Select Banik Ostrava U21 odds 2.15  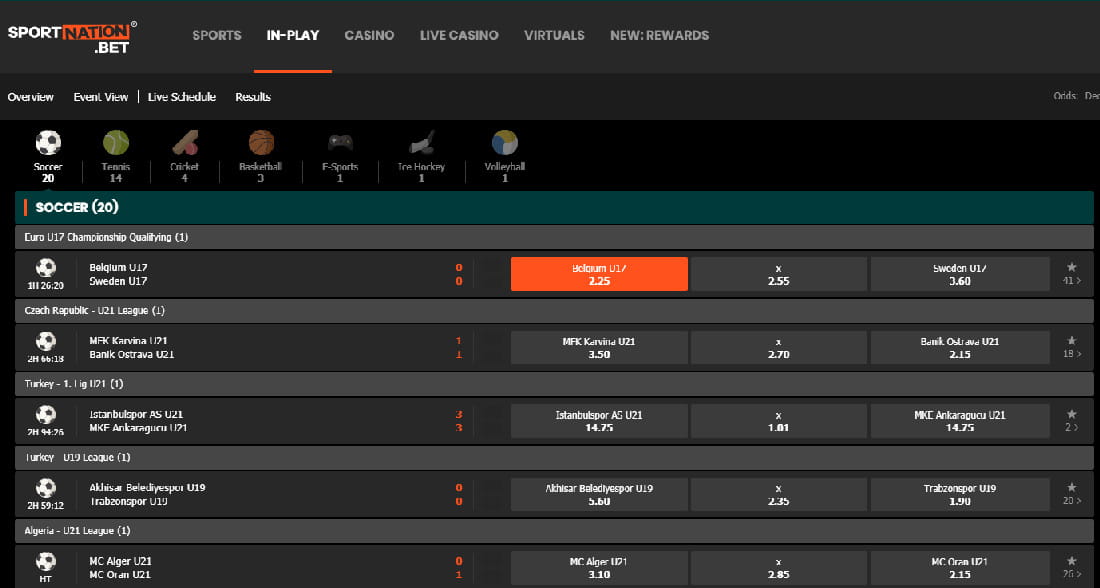960,347
